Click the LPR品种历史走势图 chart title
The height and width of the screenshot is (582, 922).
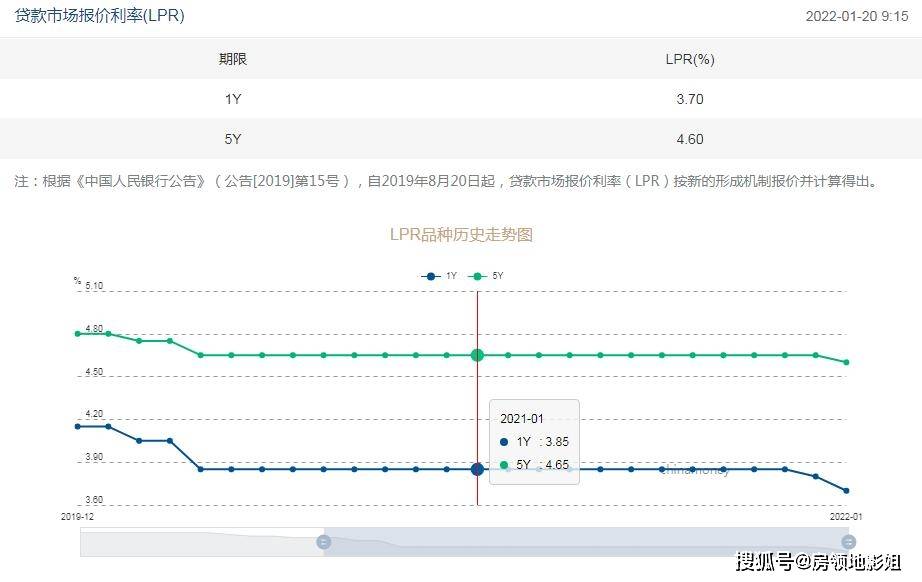point(461,234)
